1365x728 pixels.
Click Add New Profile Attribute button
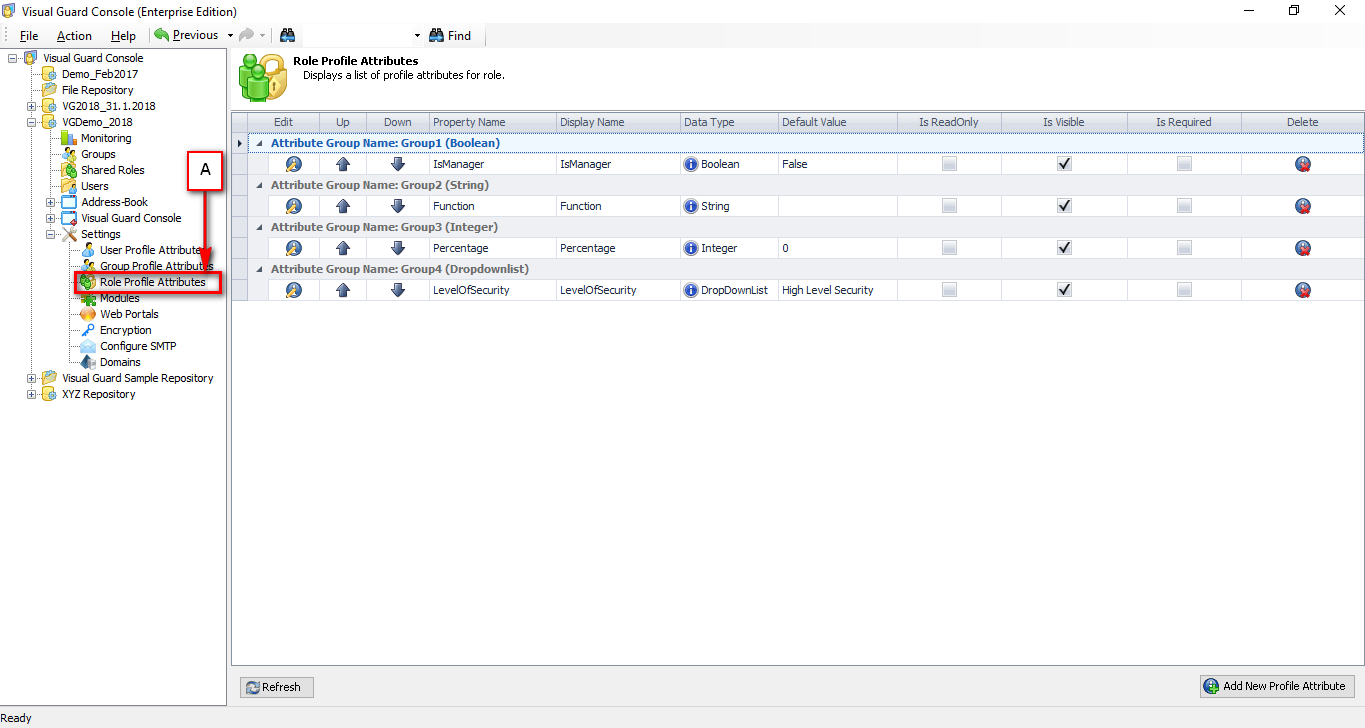click(x=1277, y=686)
